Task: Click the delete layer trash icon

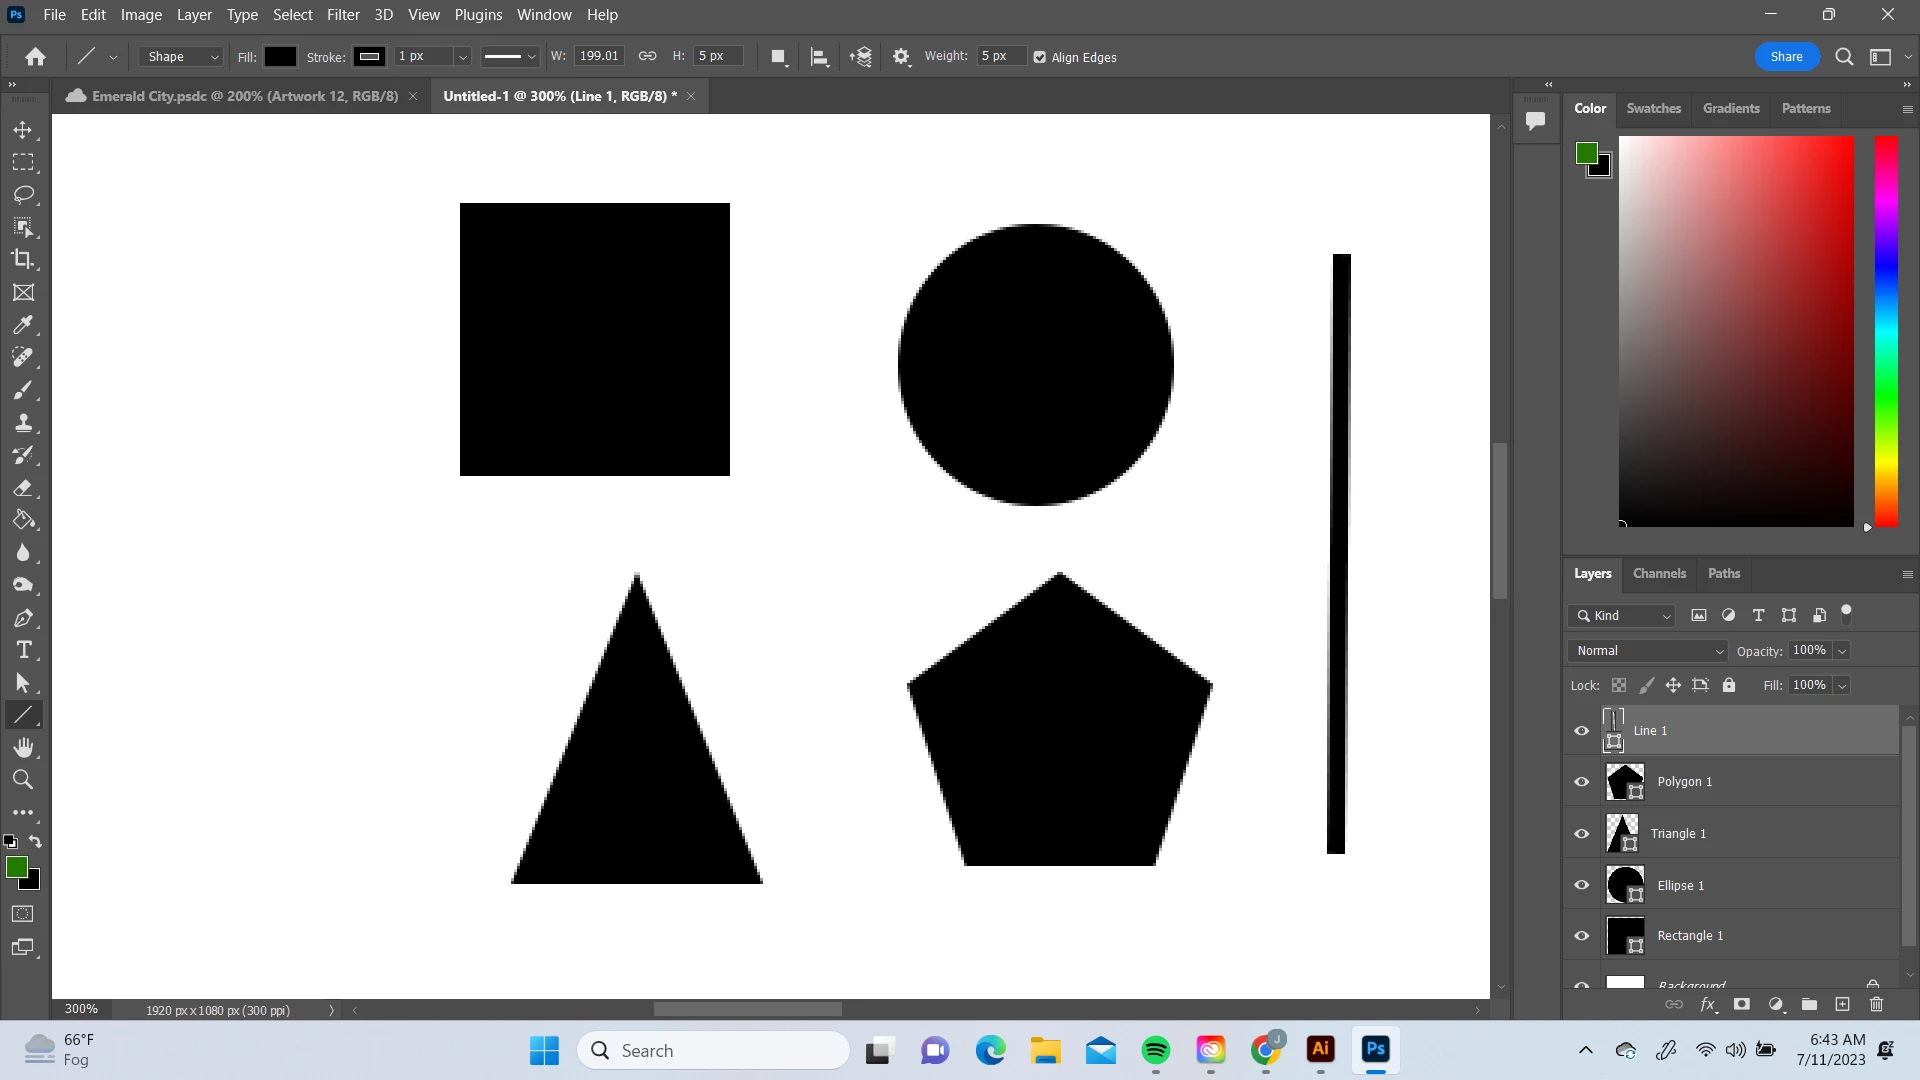Action: [1876, 1004]
